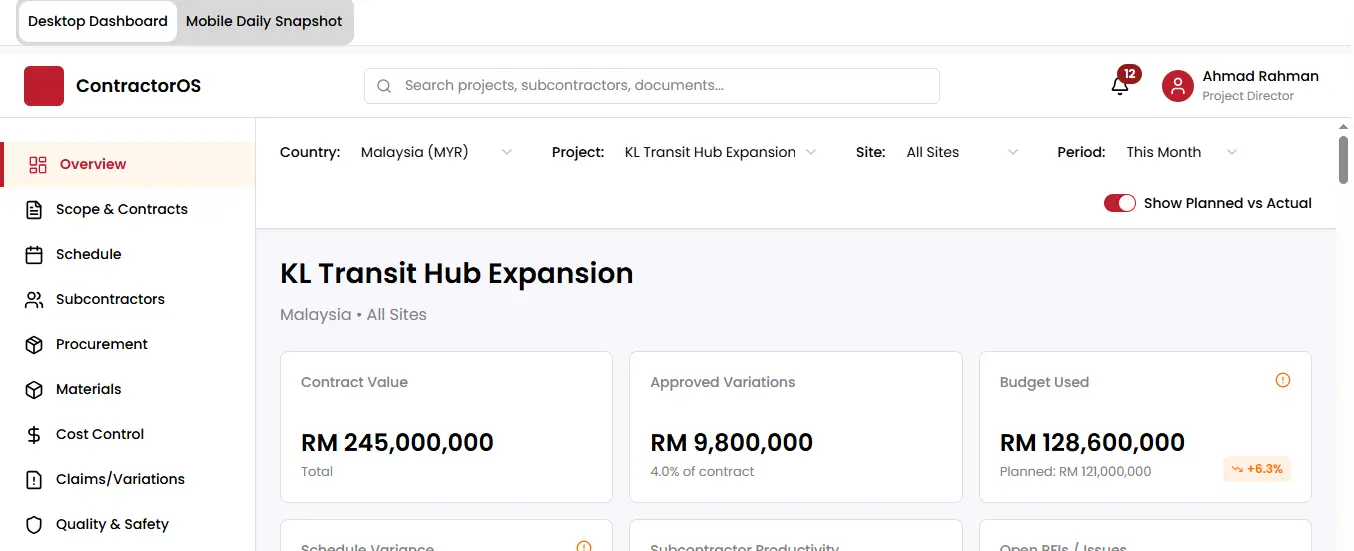The width and height of the screenshot is (1354, 551).
Task: Open the Site filter dropdown
Action: point(961,152)
